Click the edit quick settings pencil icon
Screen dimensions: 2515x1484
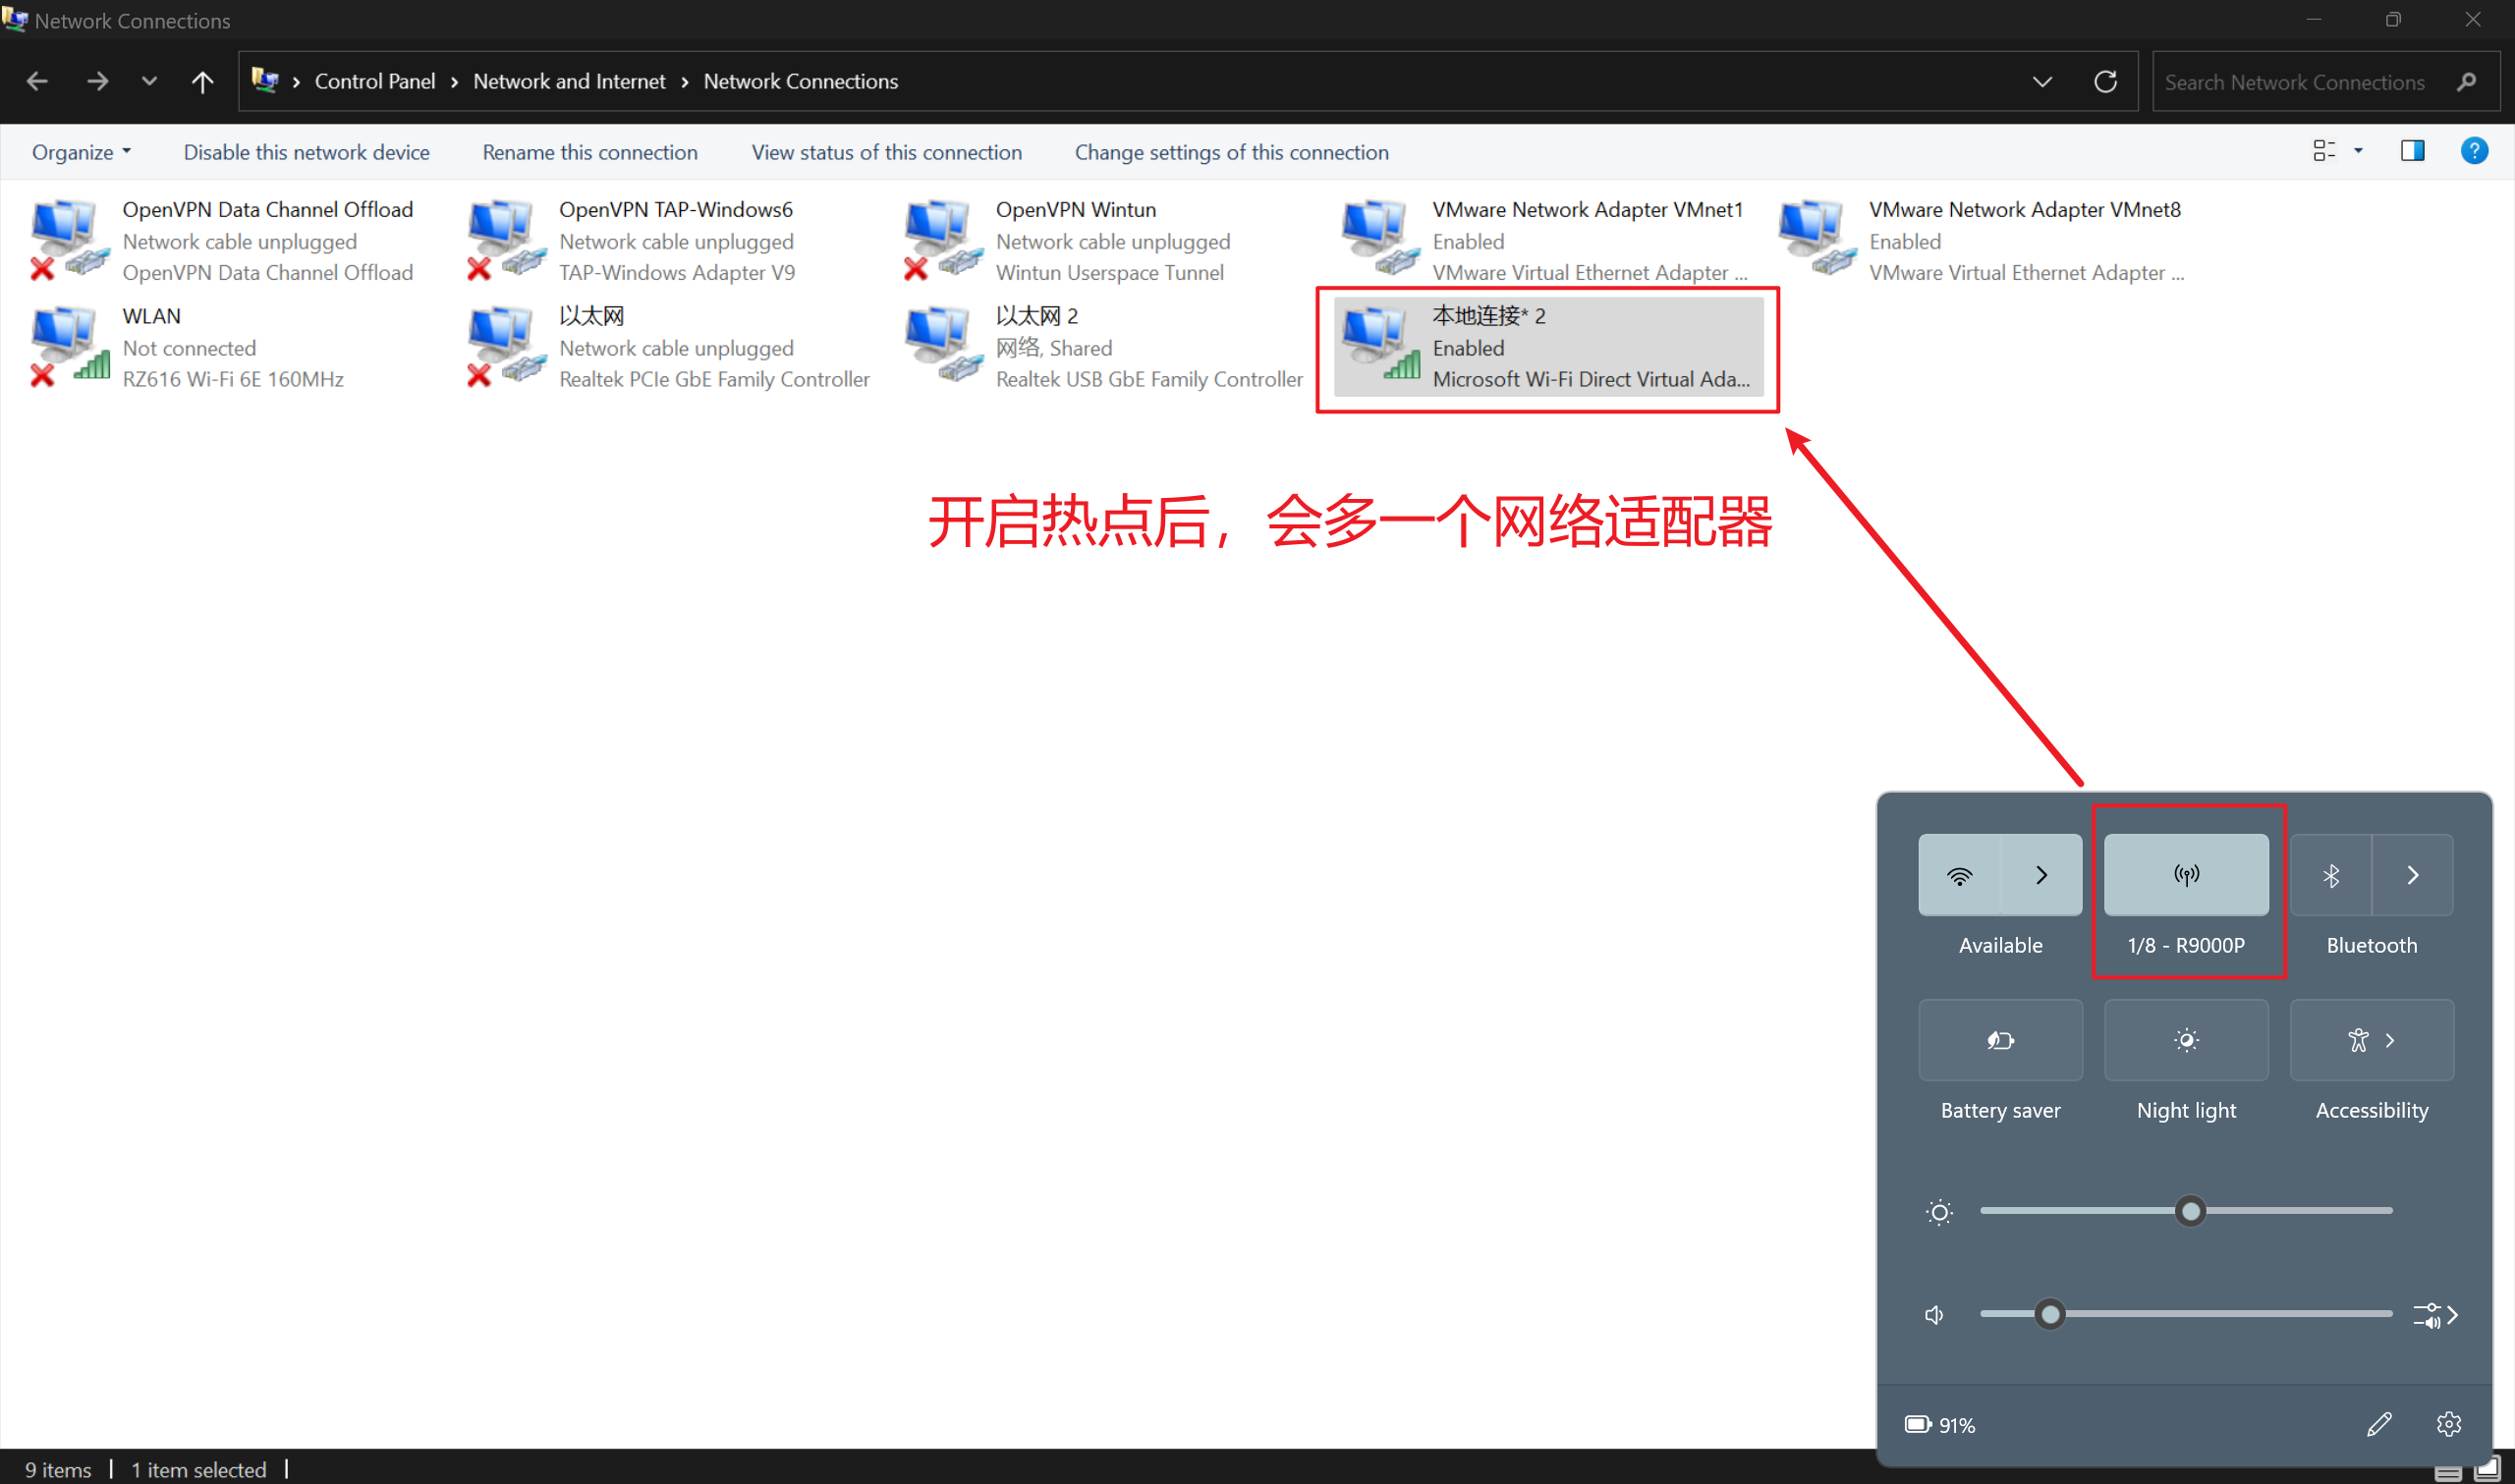click(x=2379, y=1423)
